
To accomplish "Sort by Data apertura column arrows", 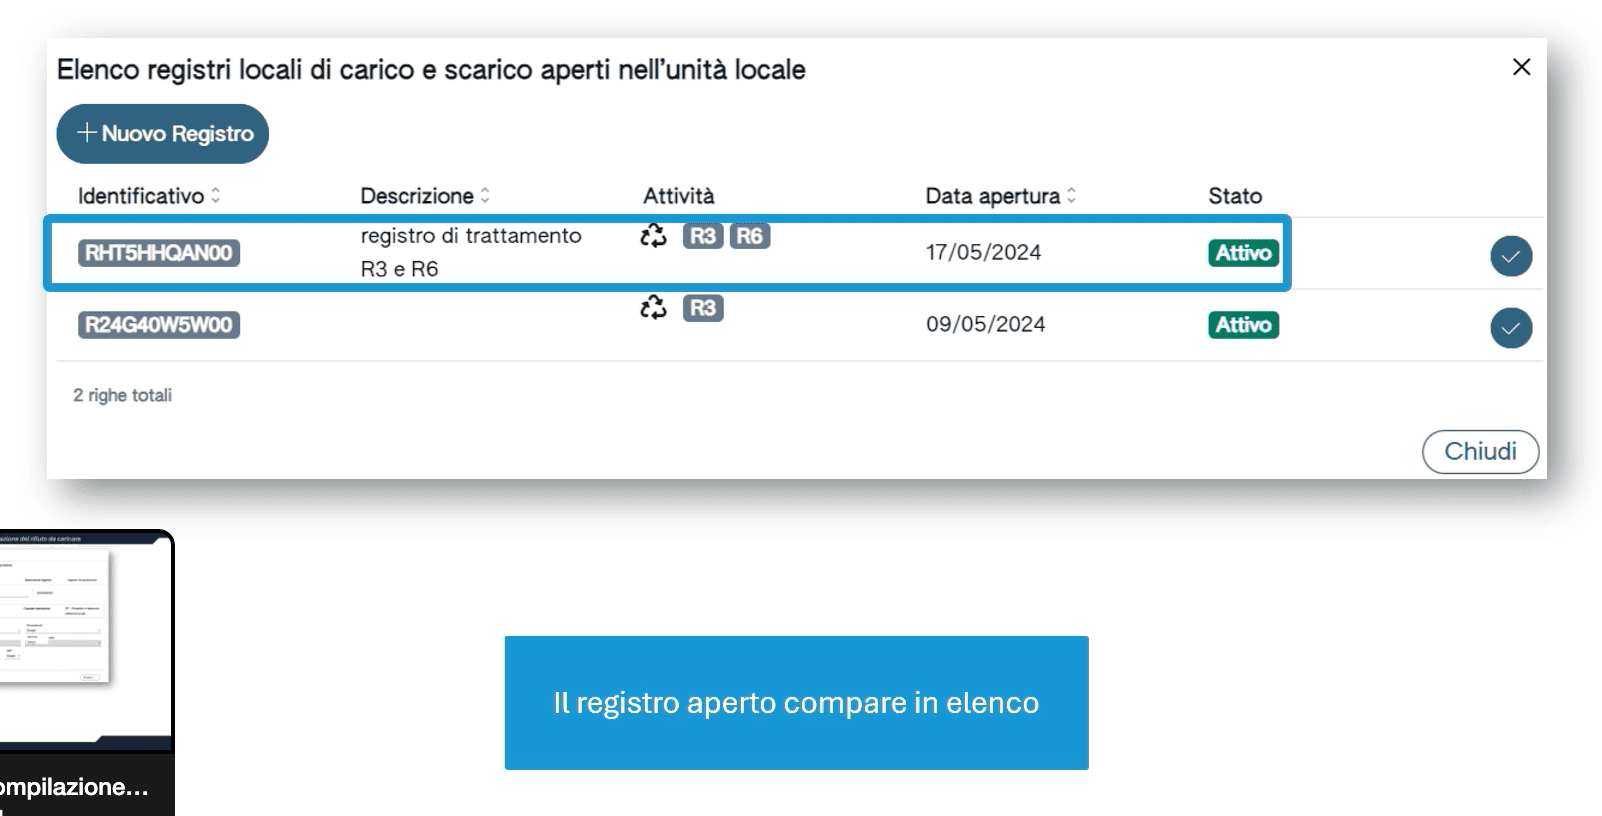I will coord(1071,196).
